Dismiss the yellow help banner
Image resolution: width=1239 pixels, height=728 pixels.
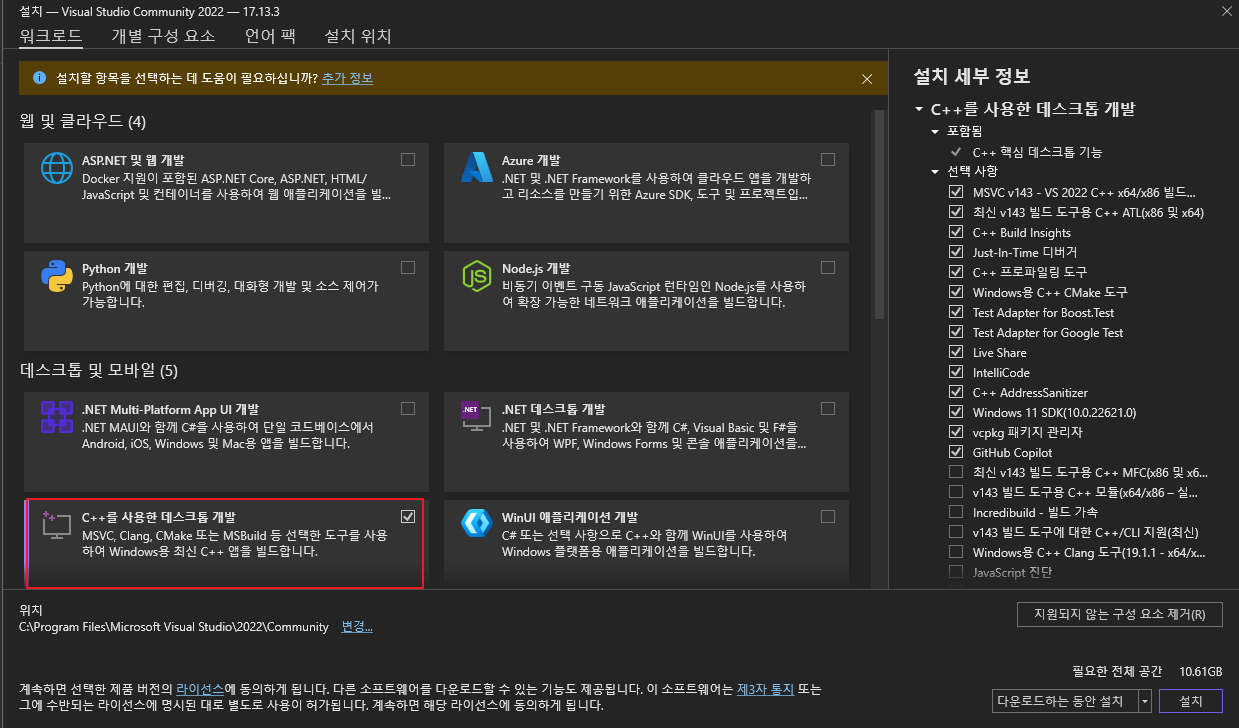(x=867, y=79)
